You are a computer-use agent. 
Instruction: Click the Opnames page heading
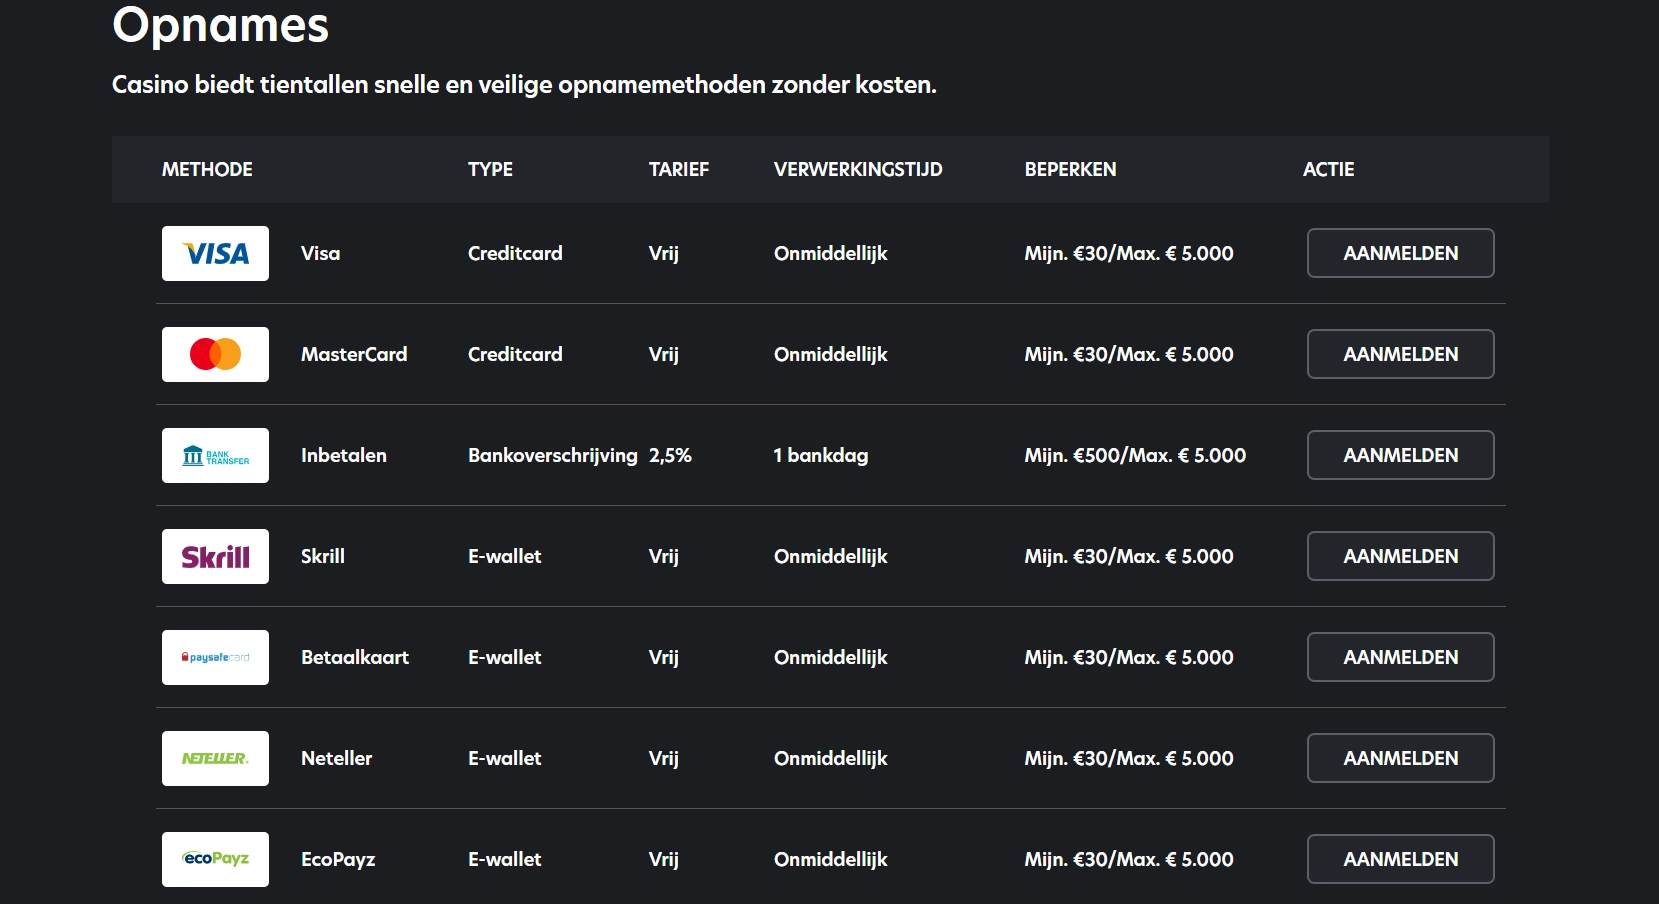(x=220, y=24)
